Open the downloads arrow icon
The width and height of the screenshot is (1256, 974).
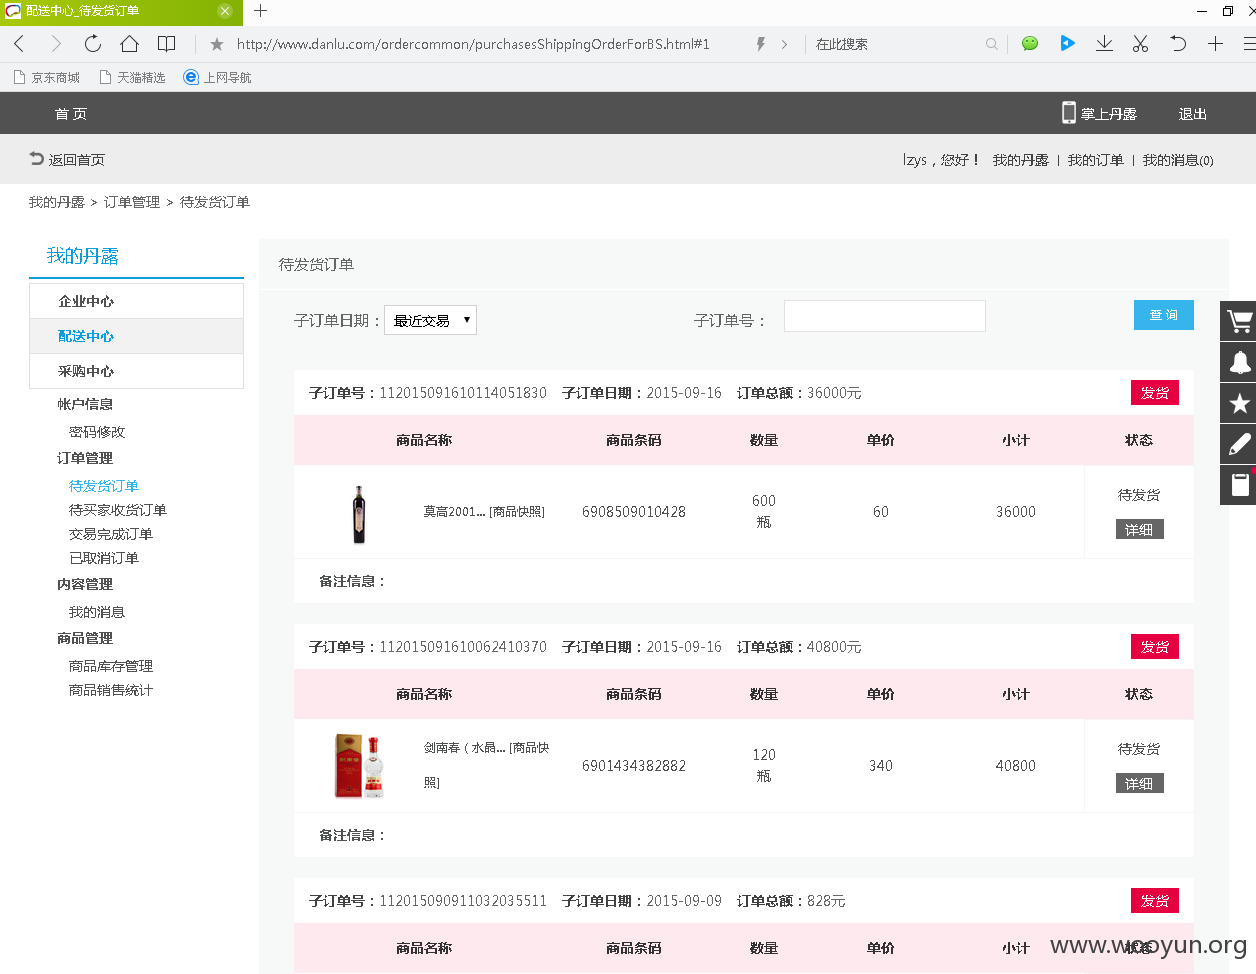tap(1104, 43)
